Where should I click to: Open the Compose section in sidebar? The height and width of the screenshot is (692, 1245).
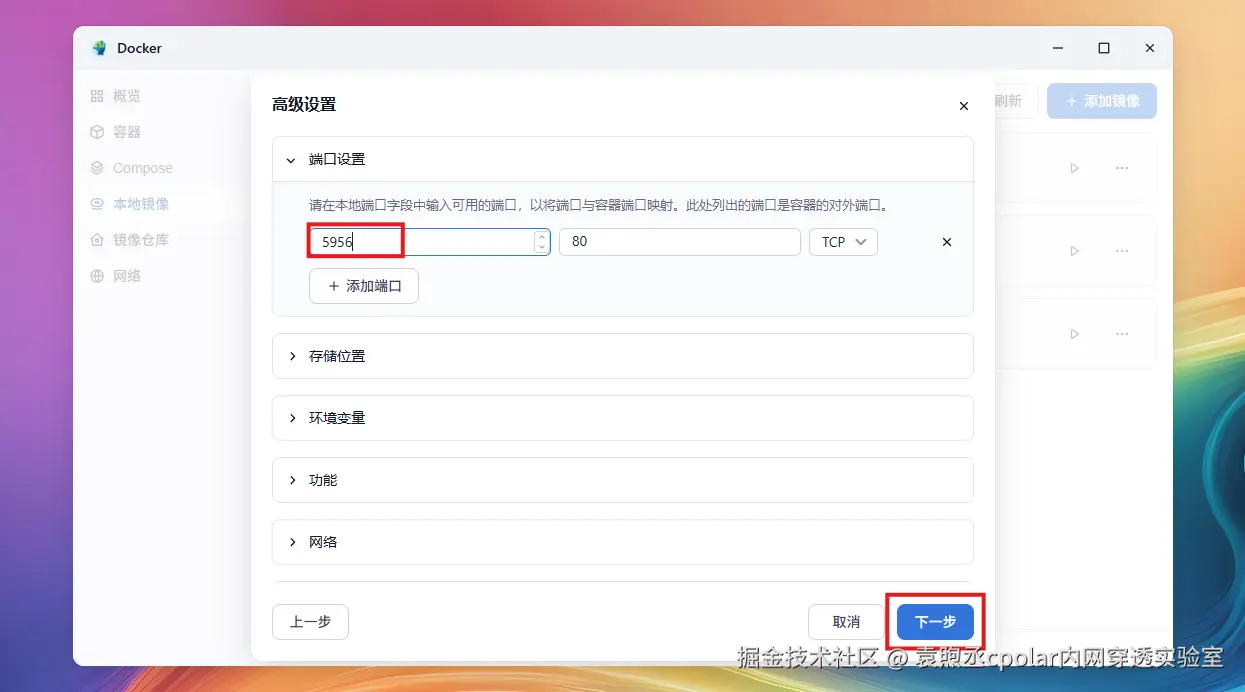(x=130, y=167)
